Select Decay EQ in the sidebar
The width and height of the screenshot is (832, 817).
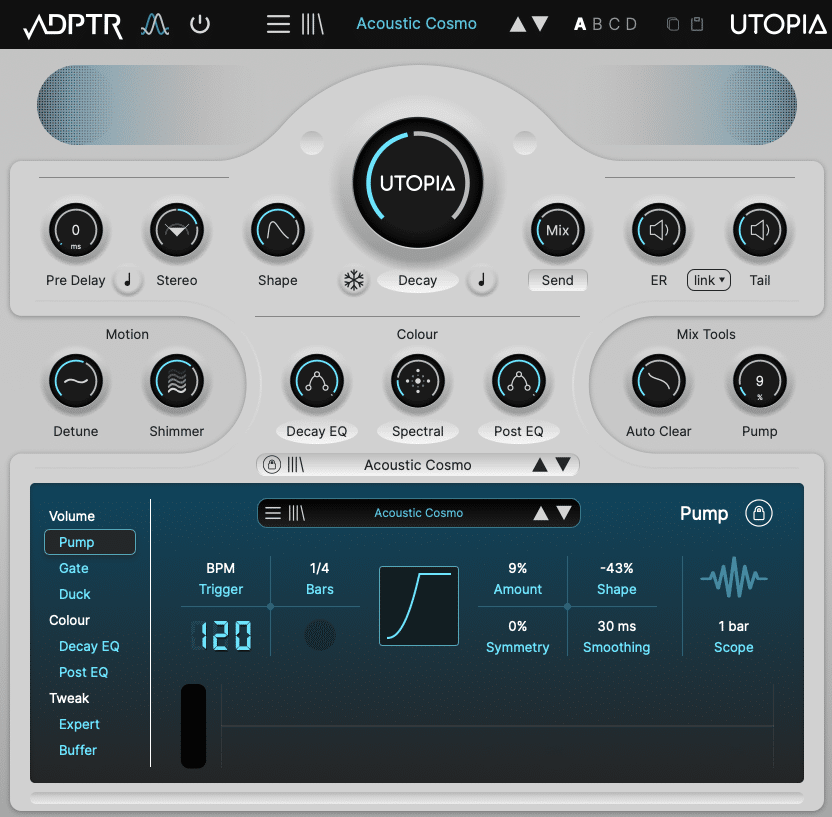coord(89,646)
